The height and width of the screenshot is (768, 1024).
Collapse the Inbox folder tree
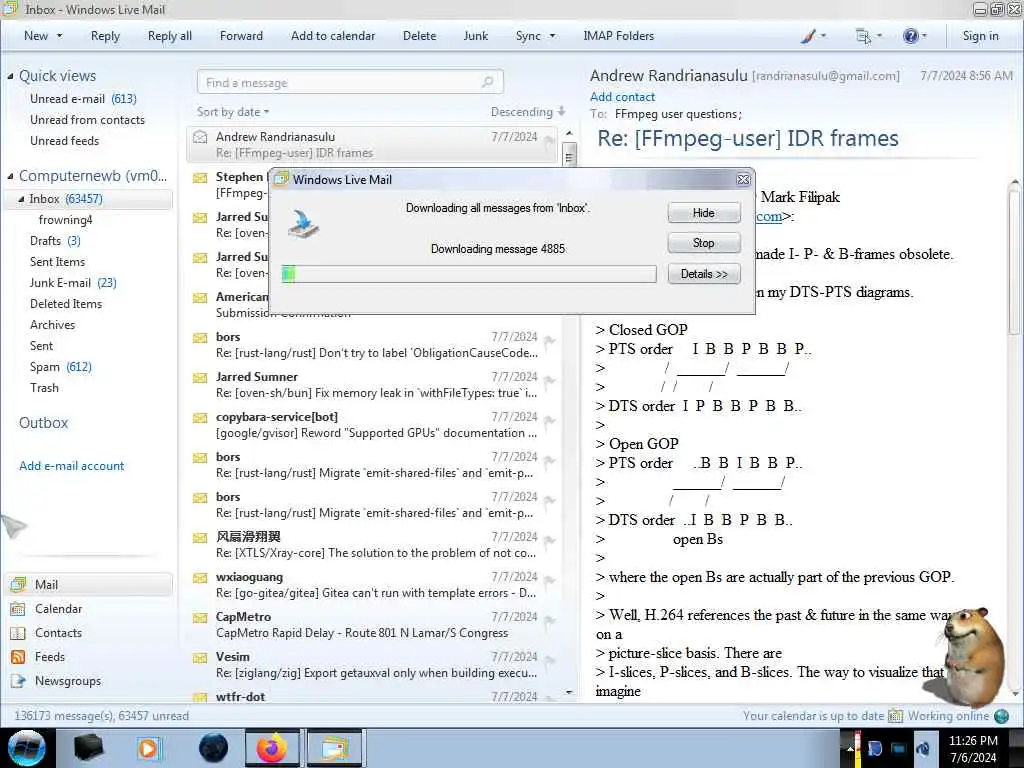(21, 199)
